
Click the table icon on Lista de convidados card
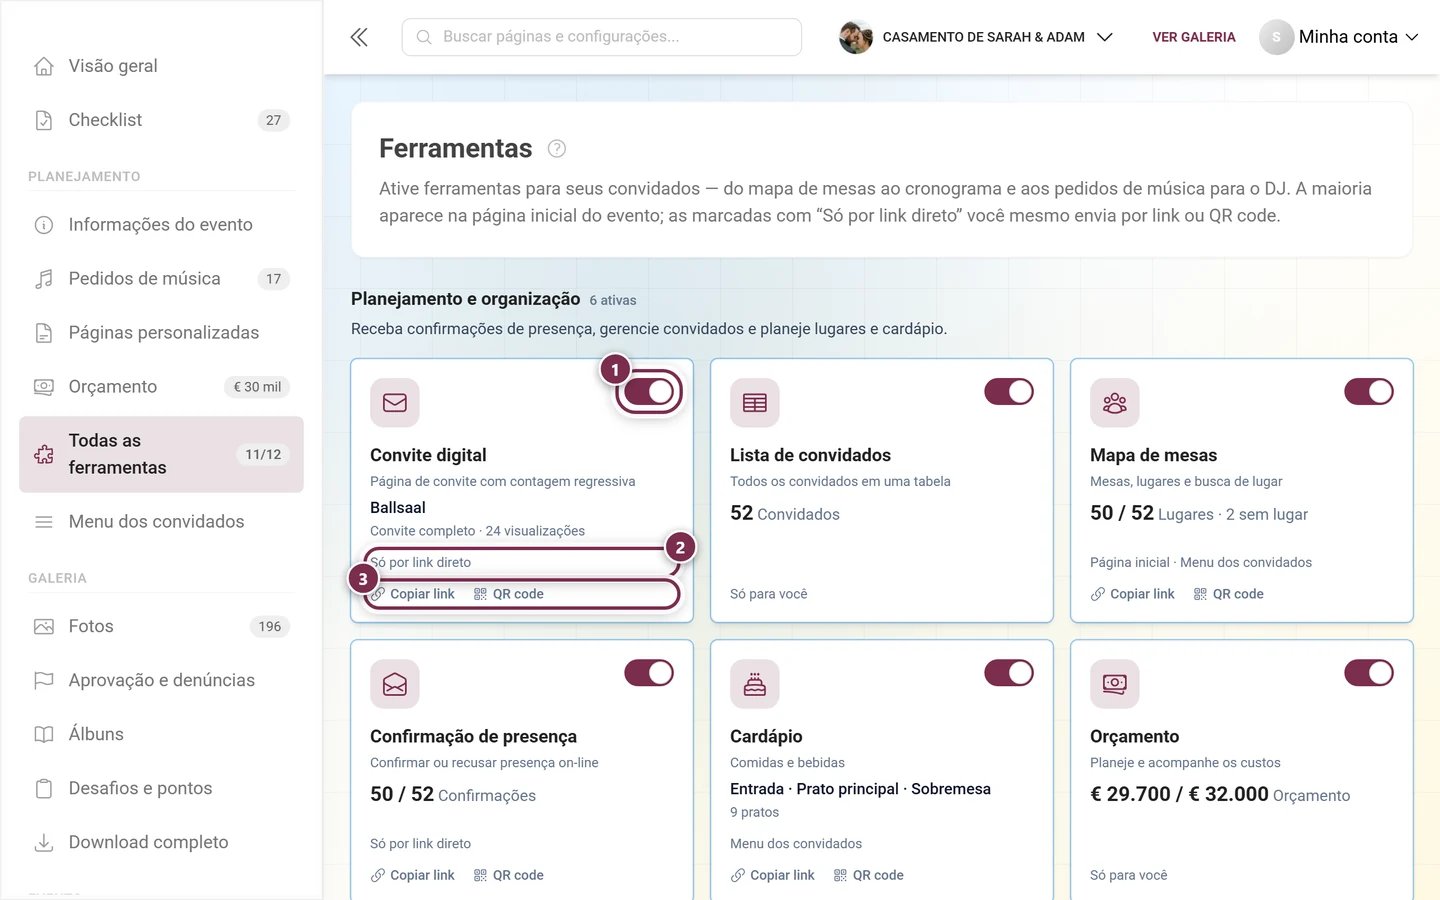(755, 403)
